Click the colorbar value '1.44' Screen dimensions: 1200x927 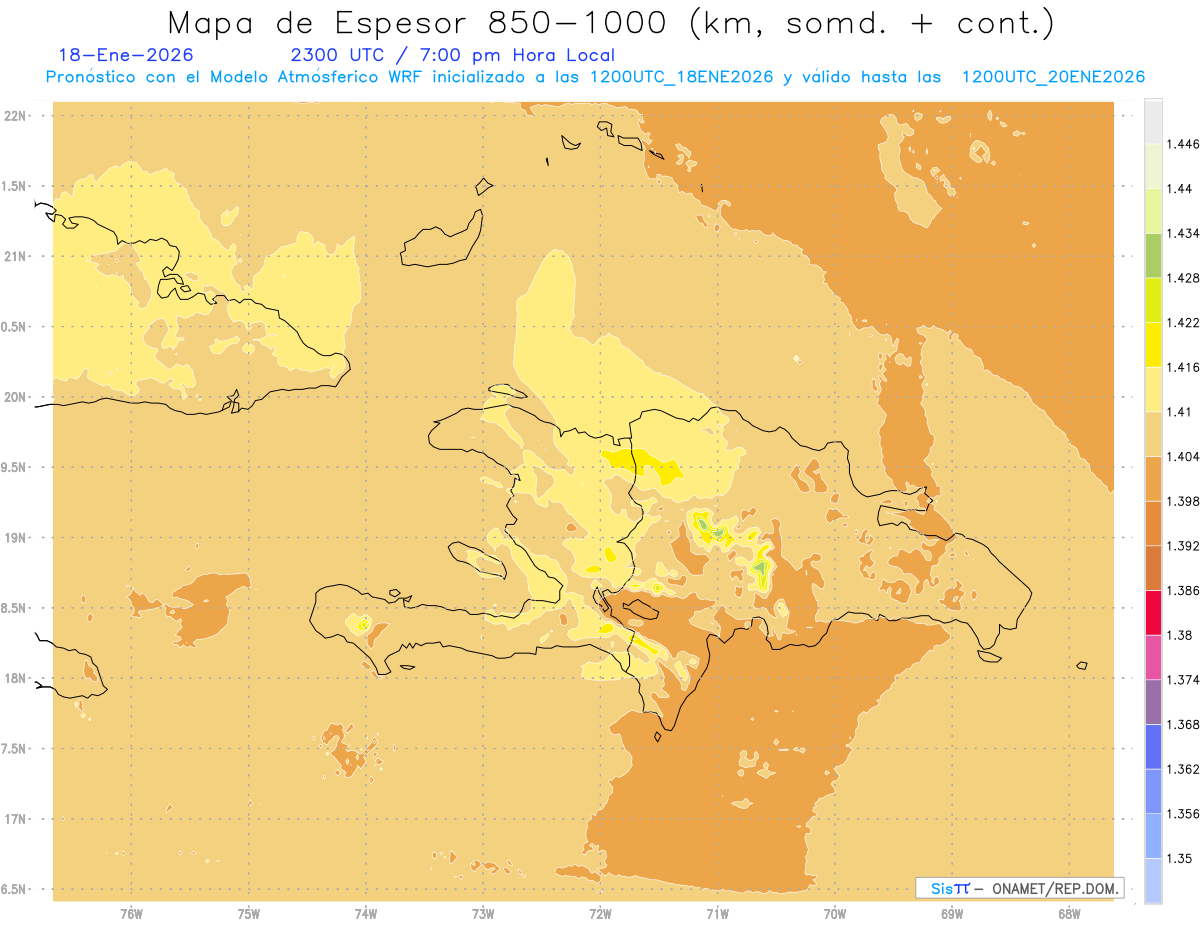(x=1179, y=188)
